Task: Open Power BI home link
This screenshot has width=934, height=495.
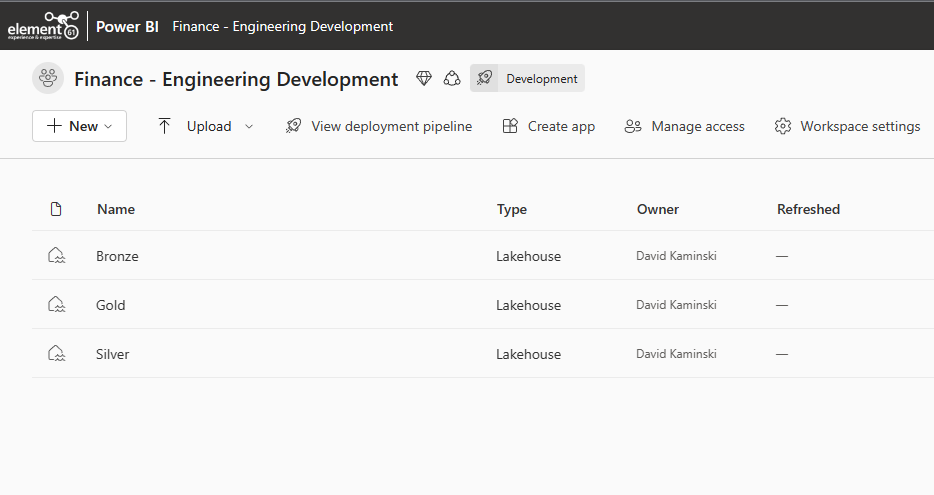Action: point(127,27)
